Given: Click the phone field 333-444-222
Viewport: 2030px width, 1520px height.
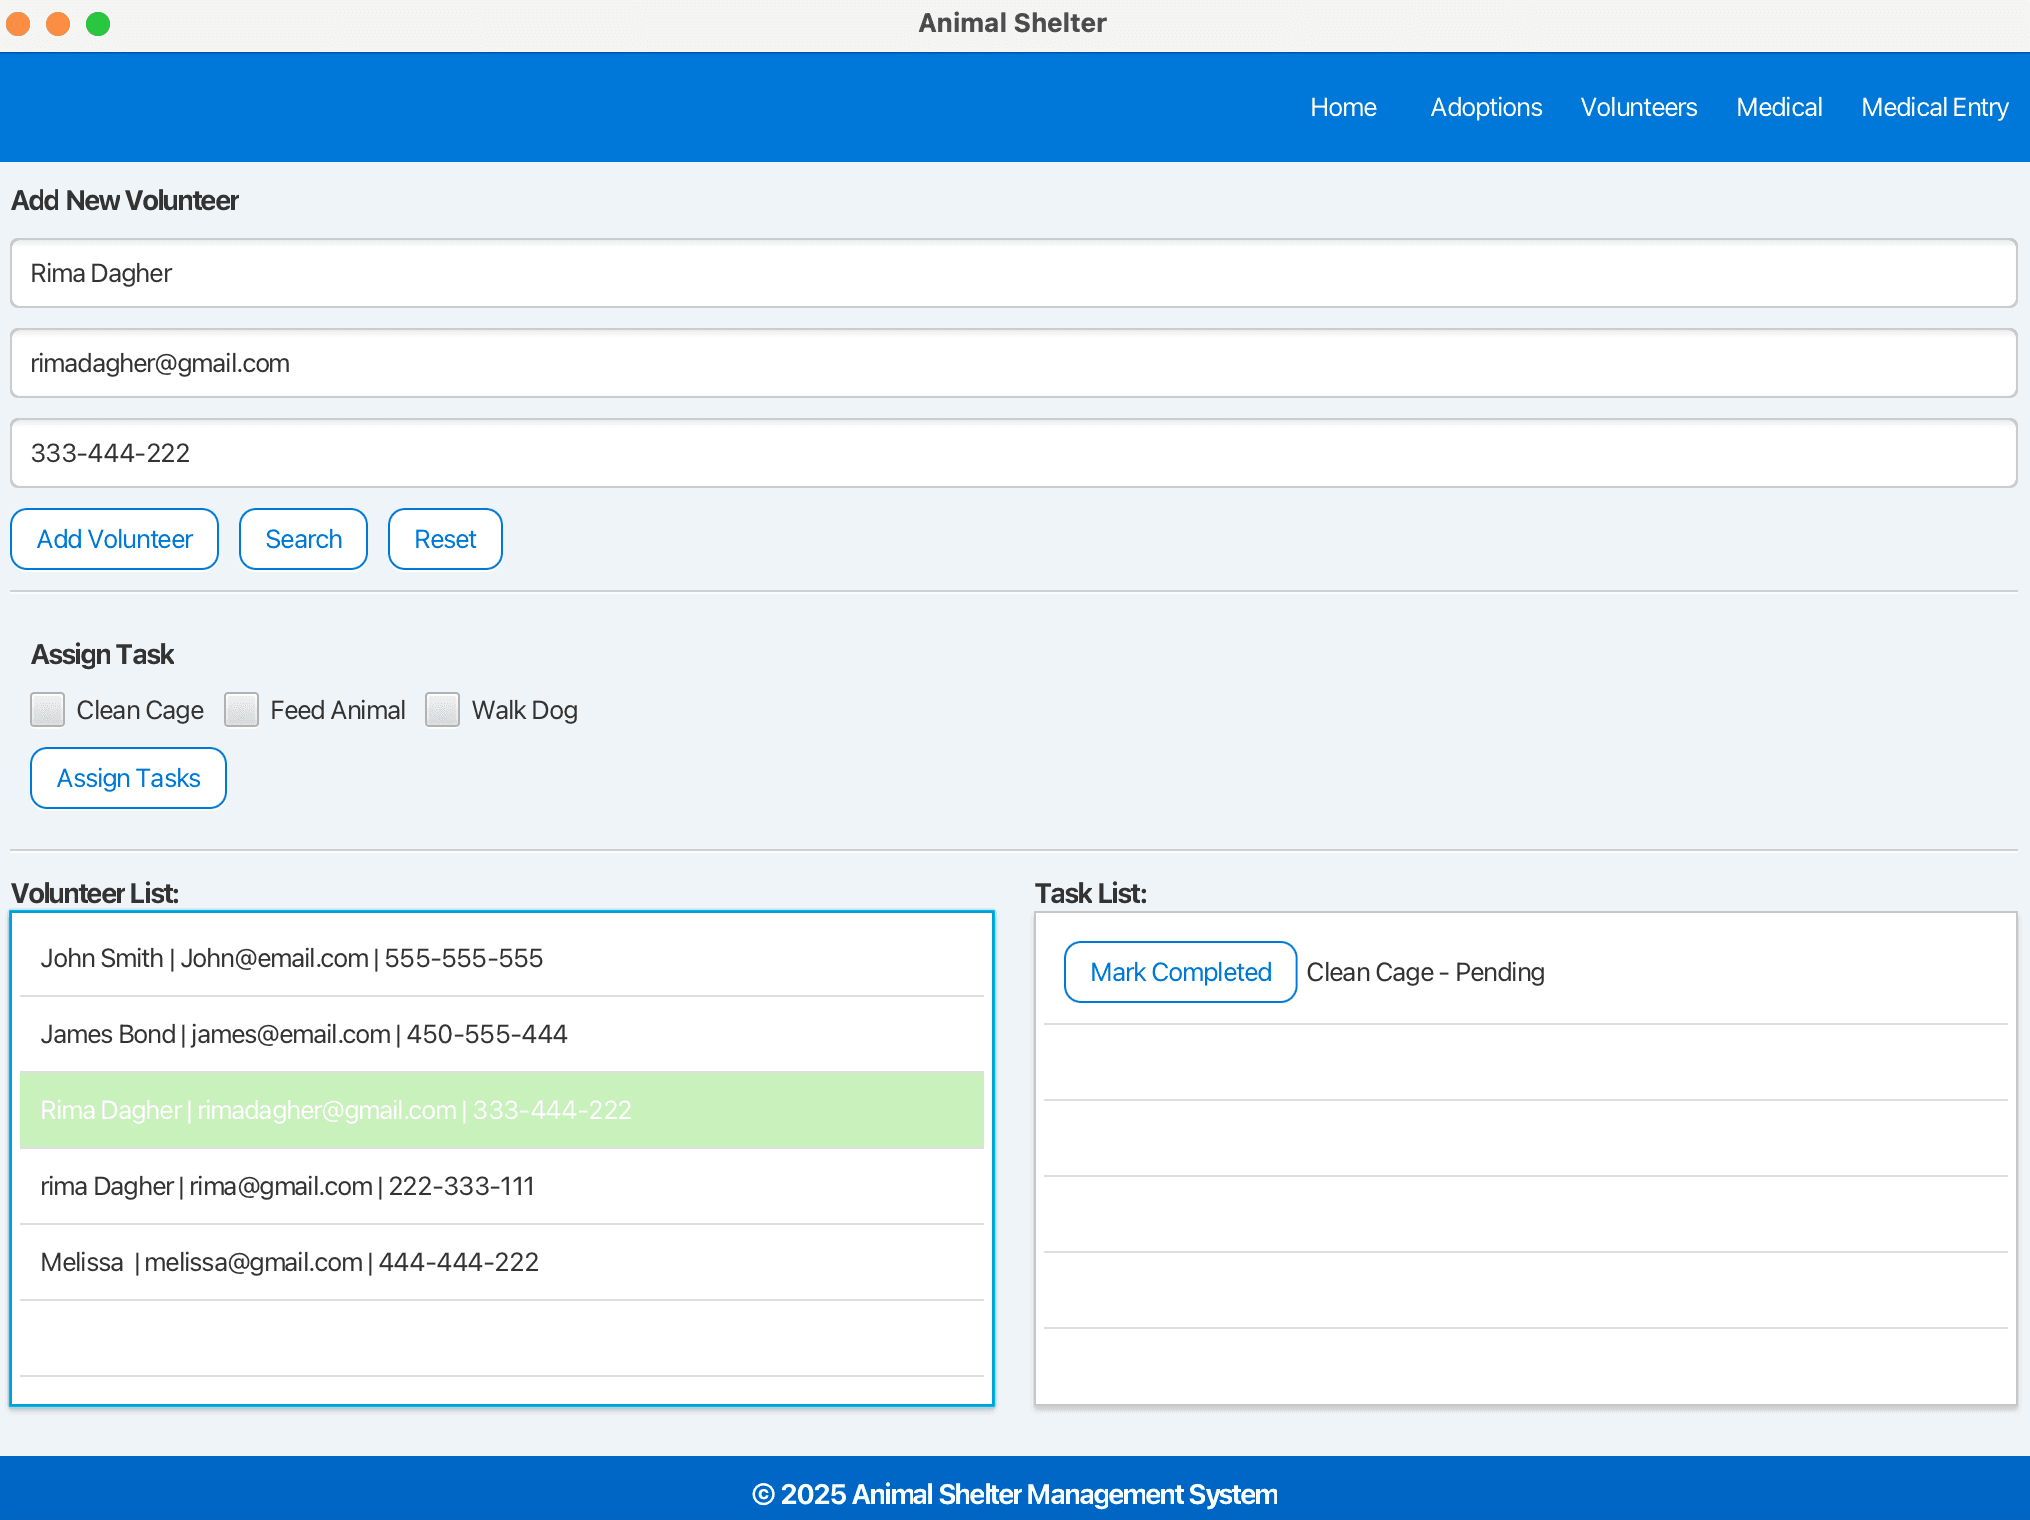Looking at the screenshot, I should point(1012,453).
